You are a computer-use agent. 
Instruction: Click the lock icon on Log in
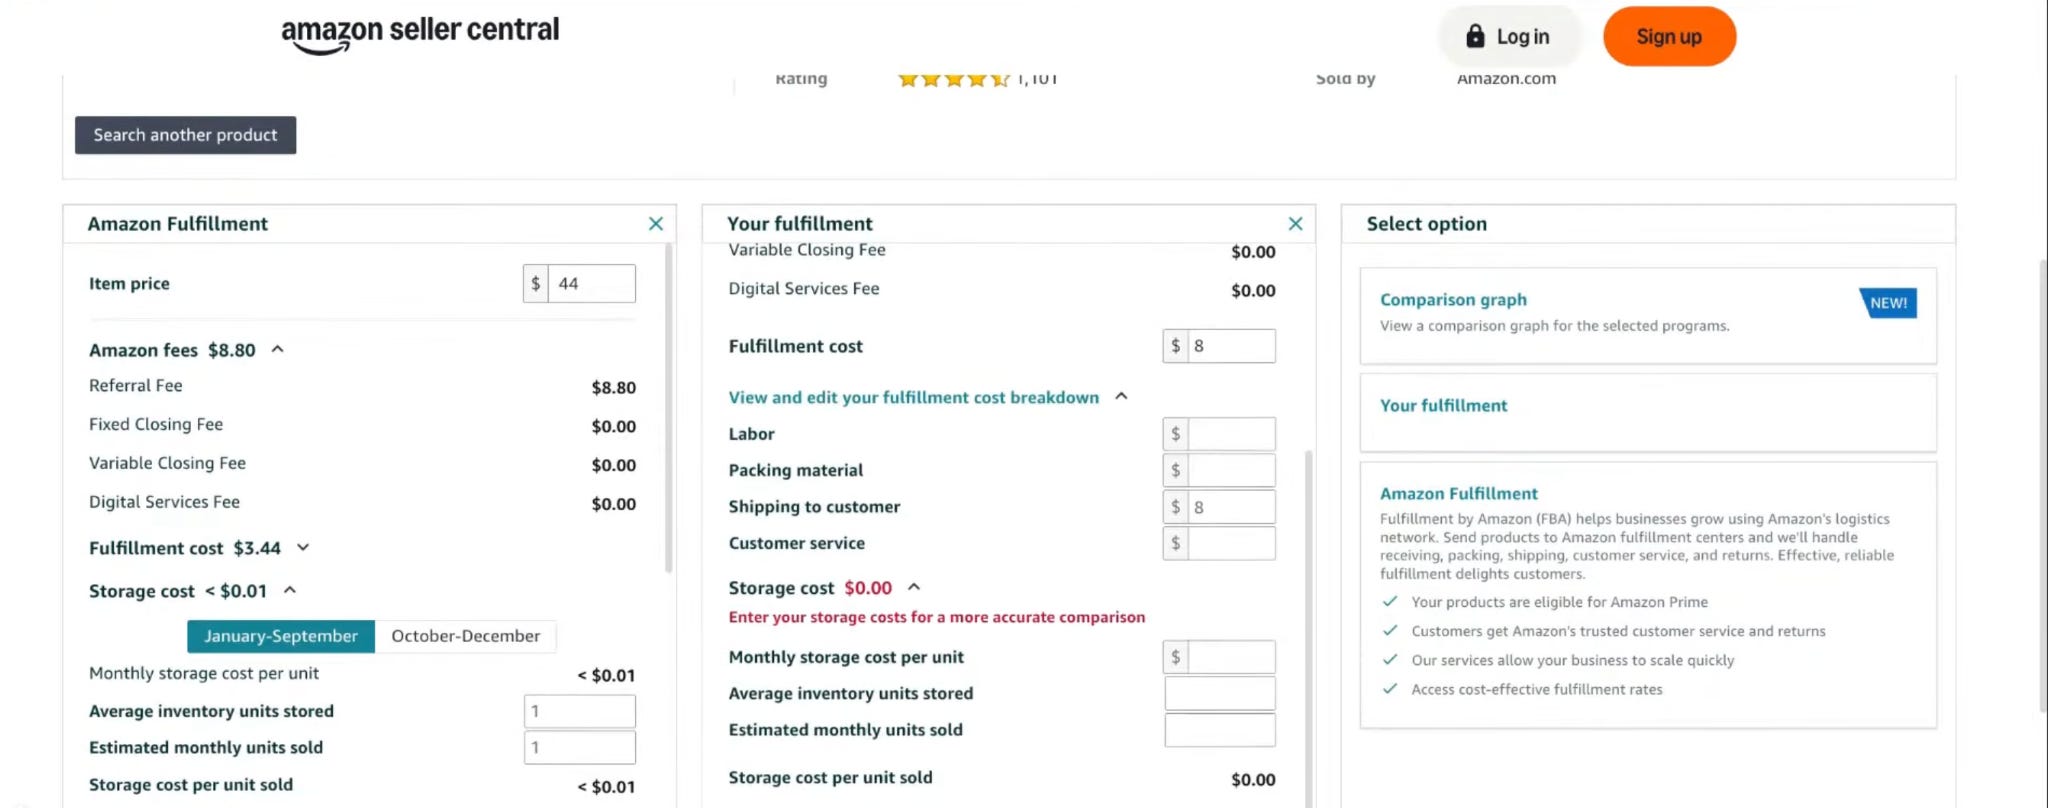point(1475,37)
